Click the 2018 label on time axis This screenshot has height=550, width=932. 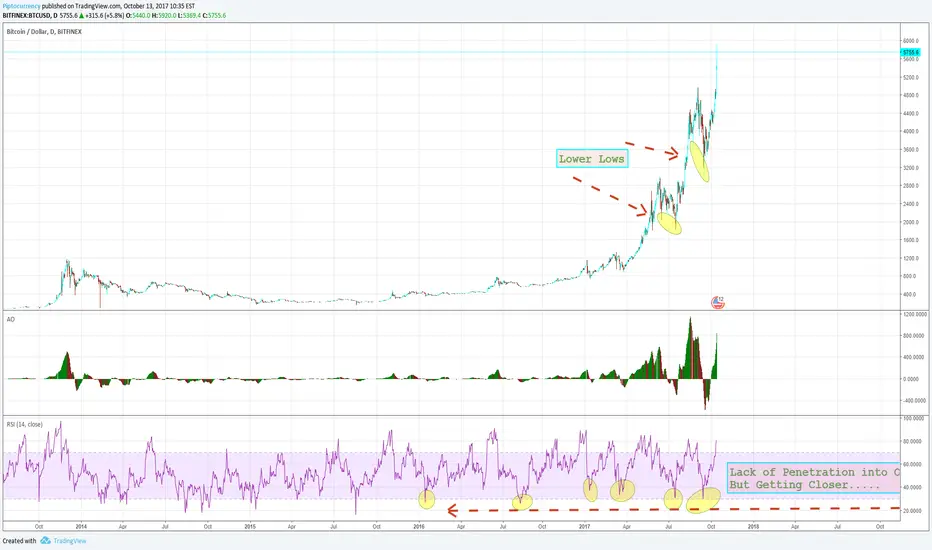[753, 526]
